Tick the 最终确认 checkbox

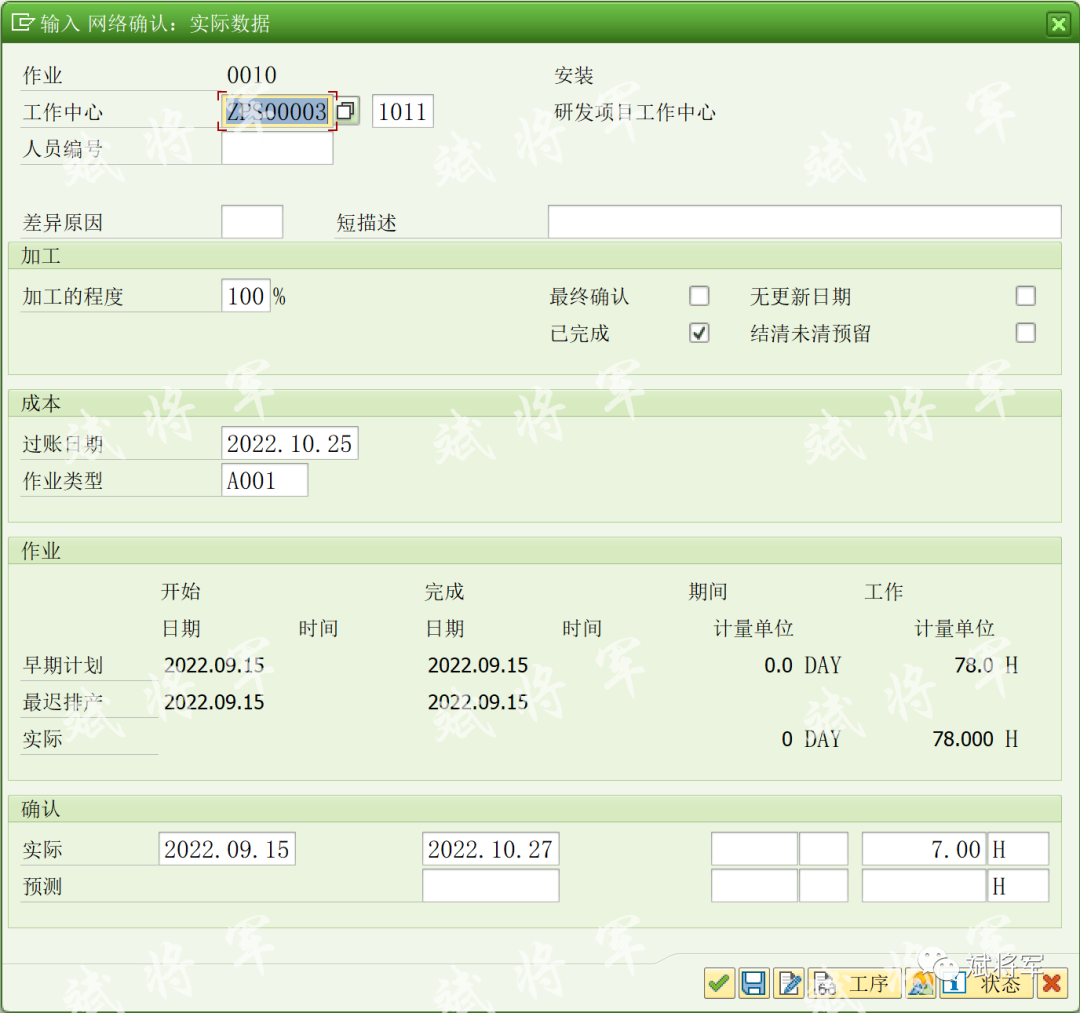pos(699,296)
